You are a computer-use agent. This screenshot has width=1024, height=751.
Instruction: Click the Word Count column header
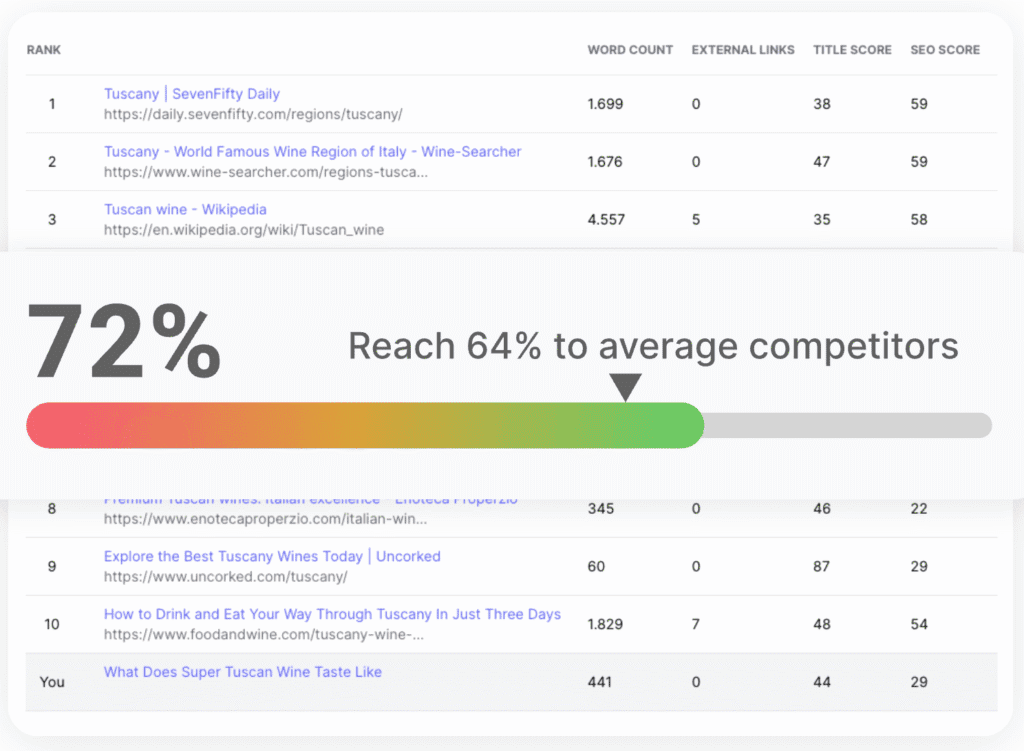(630, 50)
